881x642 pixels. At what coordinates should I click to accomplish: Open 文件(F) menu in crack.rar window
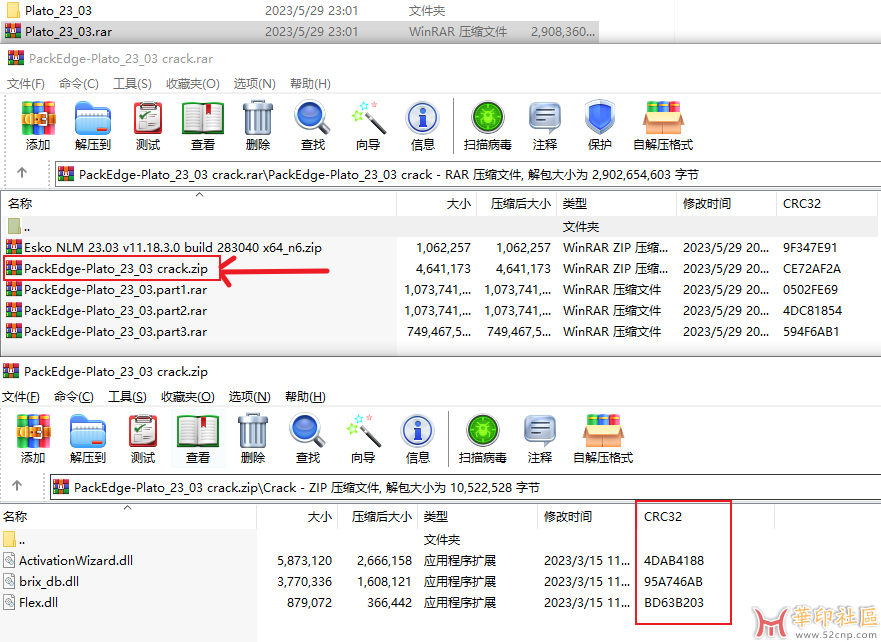[26, 84]
